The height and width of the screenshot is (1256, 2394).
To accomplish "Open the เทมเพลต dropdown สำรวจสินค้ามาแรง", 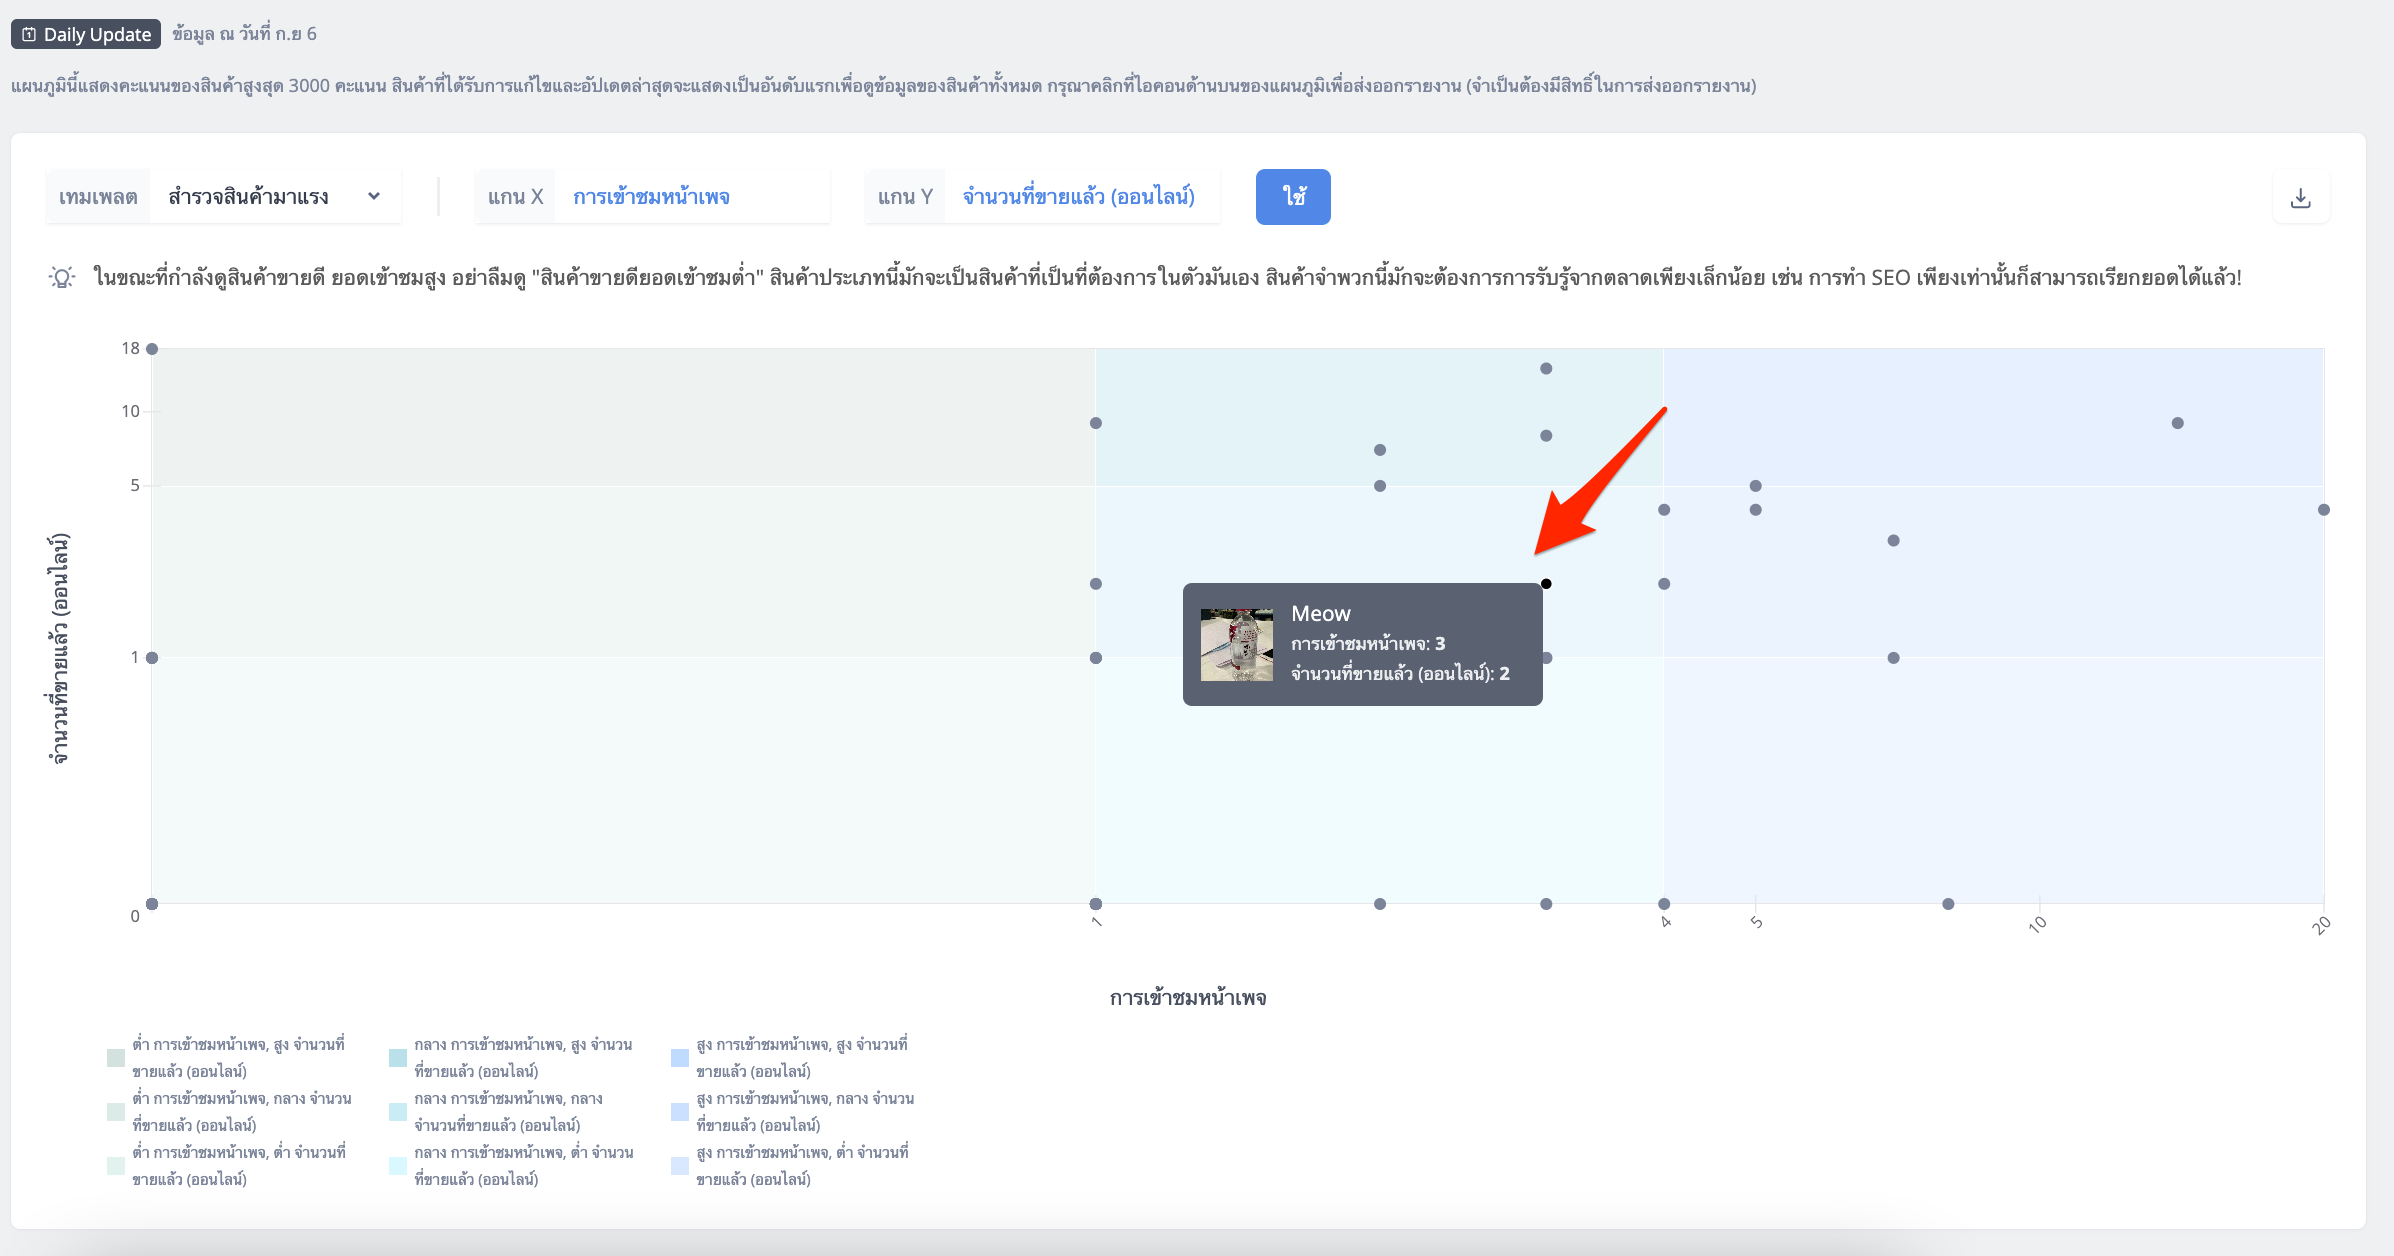I will [275, 196].
